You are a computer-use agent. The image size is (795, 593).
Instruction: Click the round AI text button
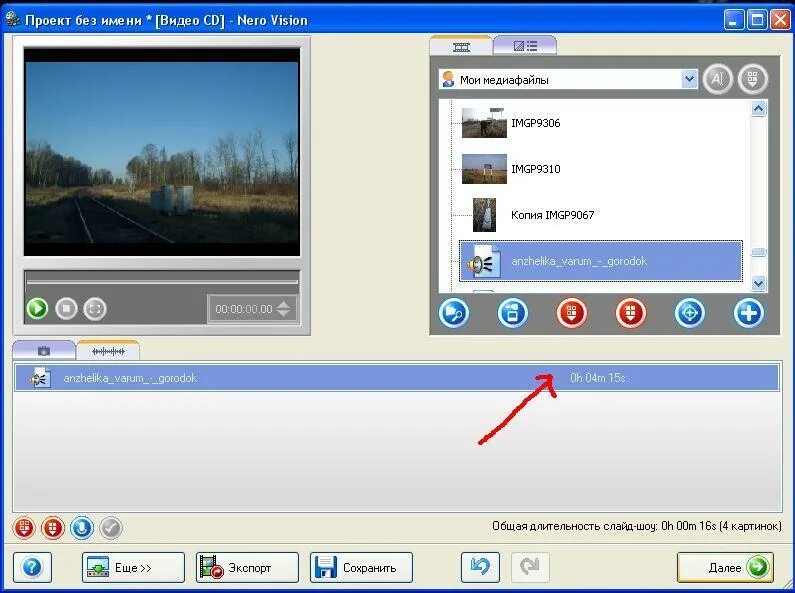coord(717,79)
